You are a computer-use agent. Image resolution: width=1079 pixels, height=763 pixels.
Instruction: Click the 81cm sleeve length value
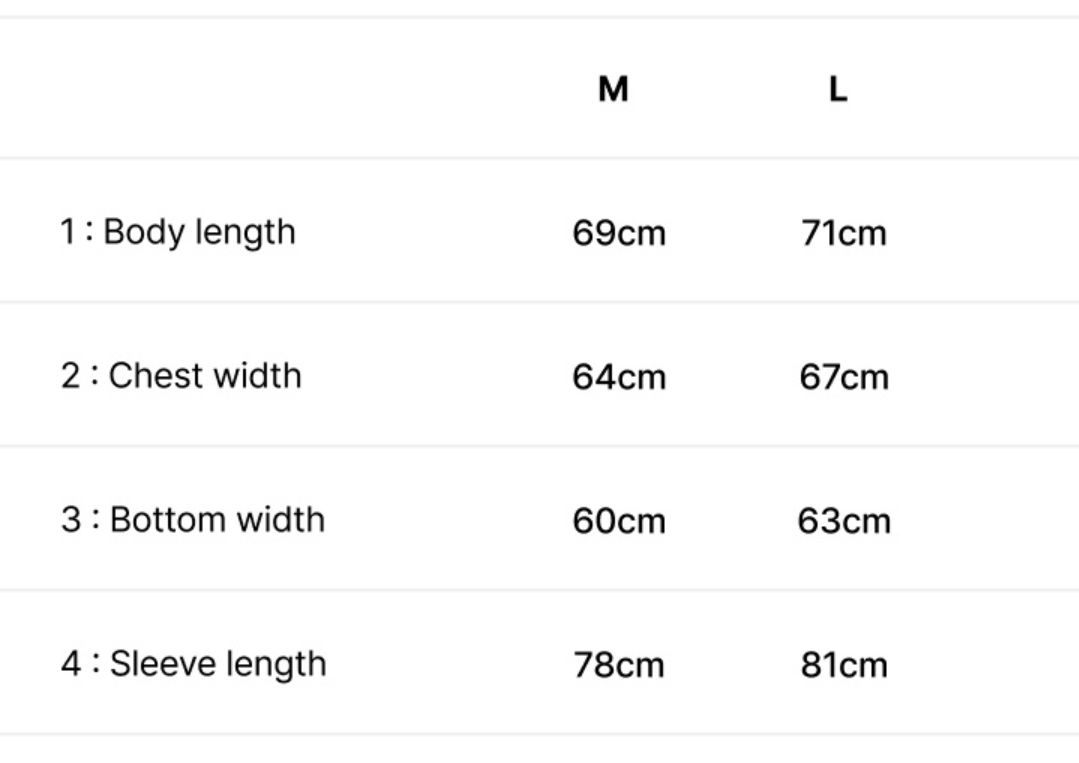click(843, 665)
